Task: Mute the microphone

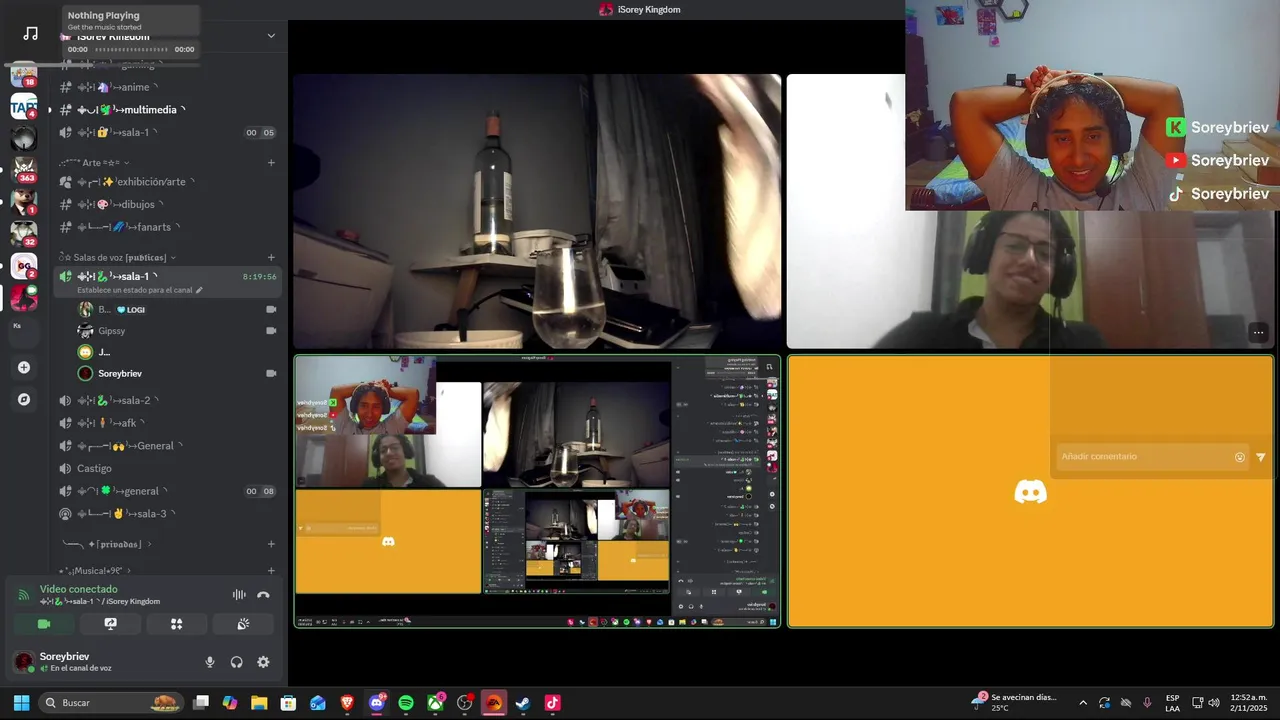Action: pyautogui.click(x=210, y=662)
